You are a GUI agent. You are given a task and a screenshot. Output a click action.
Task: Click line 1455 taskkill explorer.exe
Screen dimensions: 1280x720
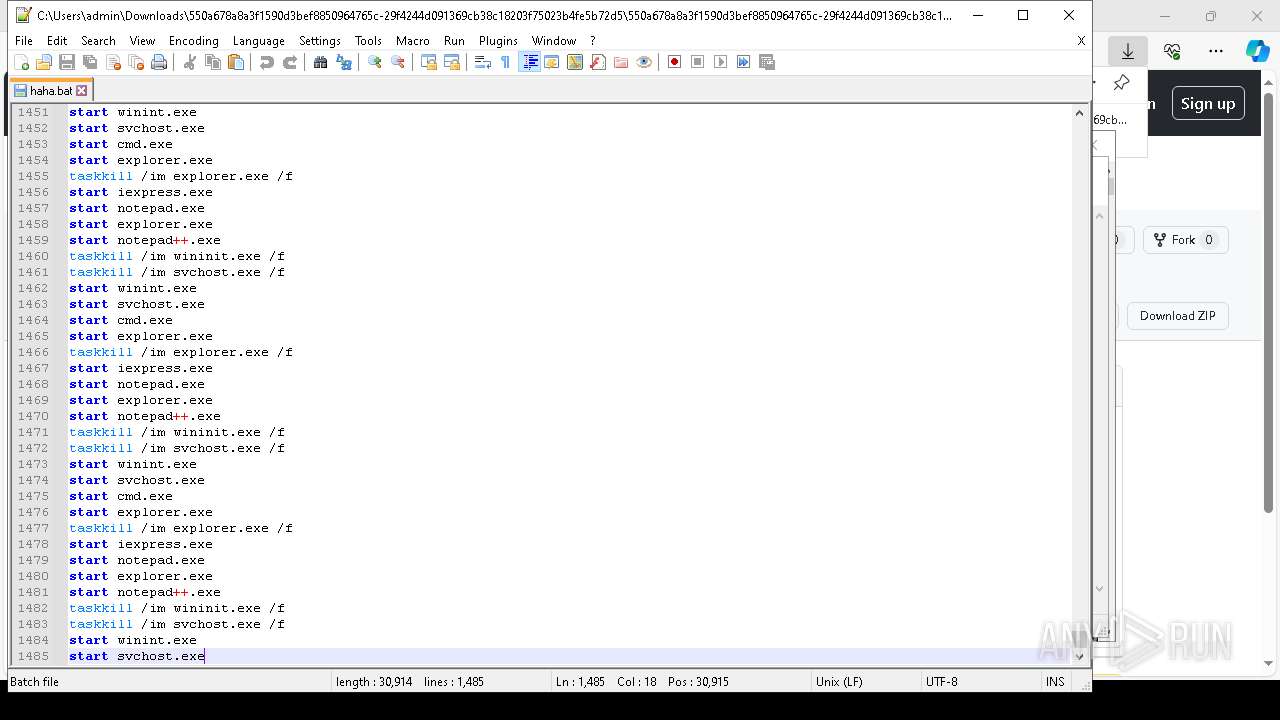(181, 176)
